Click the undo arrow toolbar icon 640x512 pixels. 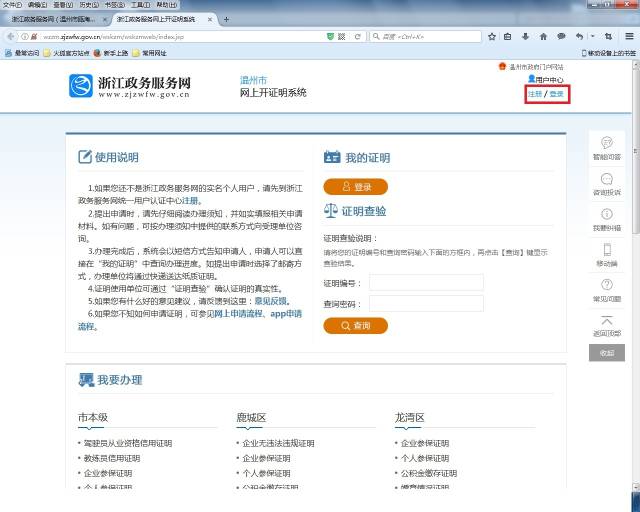579,37
